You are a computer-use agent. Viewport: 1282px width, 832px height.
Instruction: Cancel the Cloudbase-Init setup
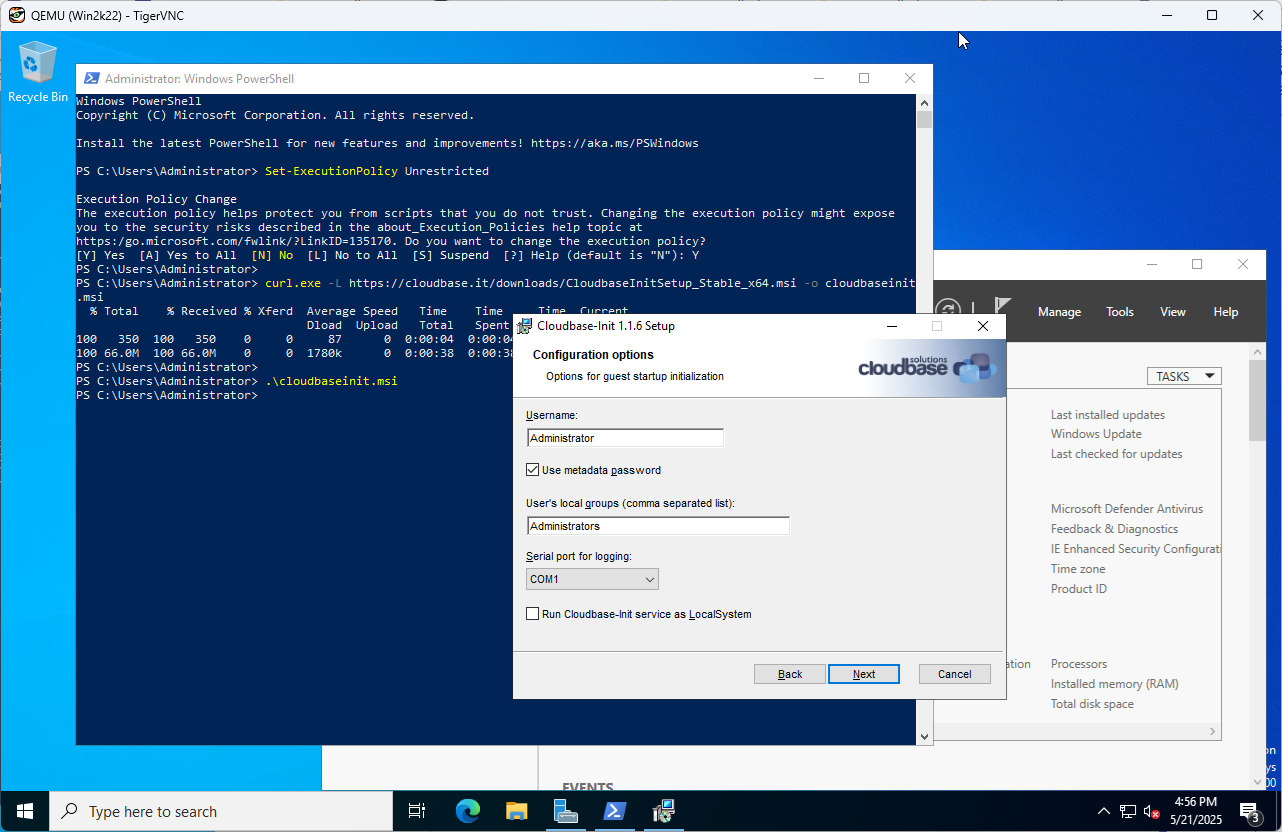(x=955, y=674)
